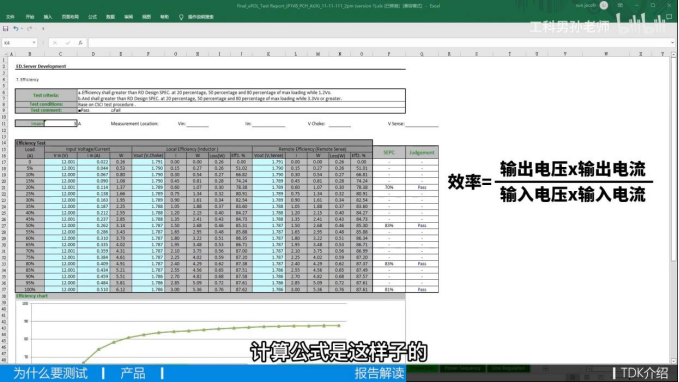The height and width of the screenshot is (382, 679).
Task: Open the Undo history dropdown arrow
Action: (22, 29)
